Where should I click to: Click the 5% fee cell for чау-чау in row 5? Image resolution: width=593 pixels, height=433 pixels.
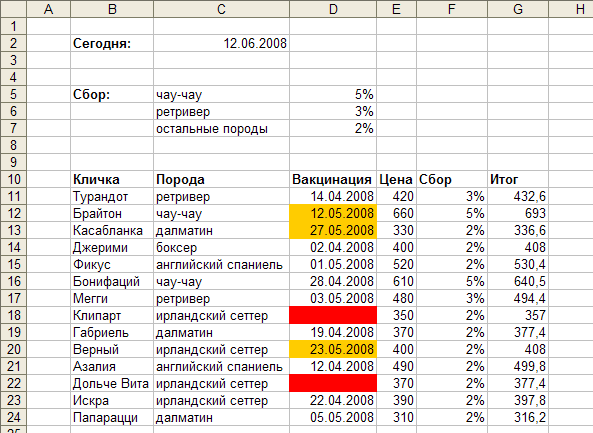tap(333, 95)
